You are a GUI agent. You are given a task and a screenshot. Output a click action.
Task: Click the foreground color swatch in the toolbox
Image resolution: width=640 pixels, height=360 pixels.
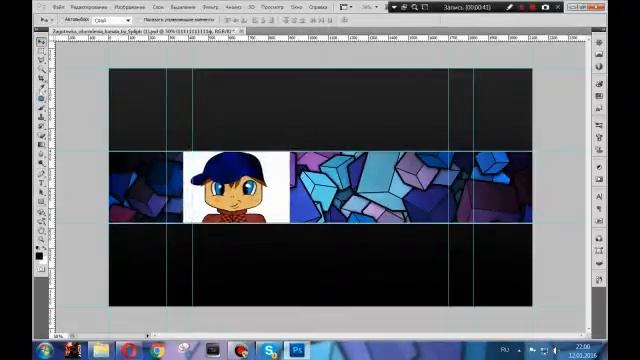[39, 256]
